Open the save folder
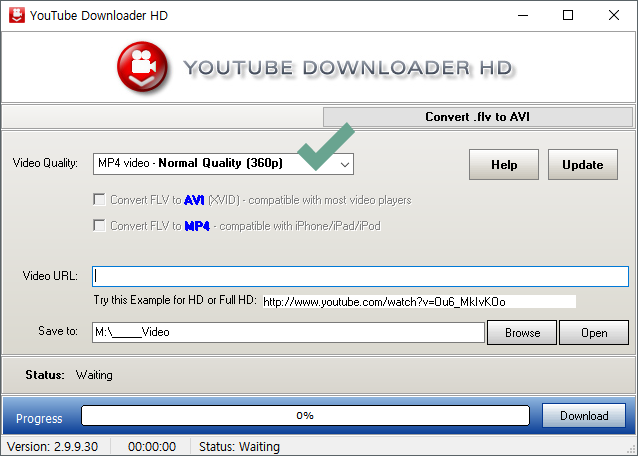The height and width of the screenshot is (456, 638). [594, 332]
